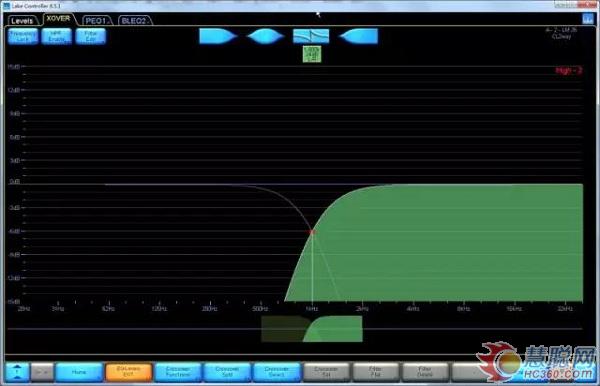The image size is (600, 386).
Task: Click the up-down arrows button in bottom bar
Action: [17, 372]
